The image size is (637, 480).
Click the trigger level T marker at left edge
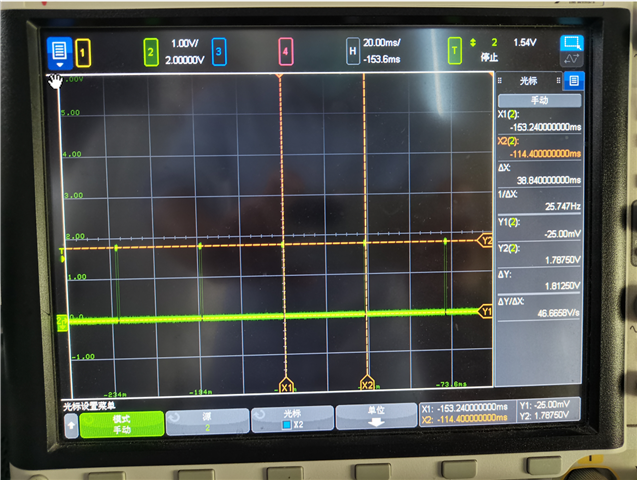tap(62, 255)
